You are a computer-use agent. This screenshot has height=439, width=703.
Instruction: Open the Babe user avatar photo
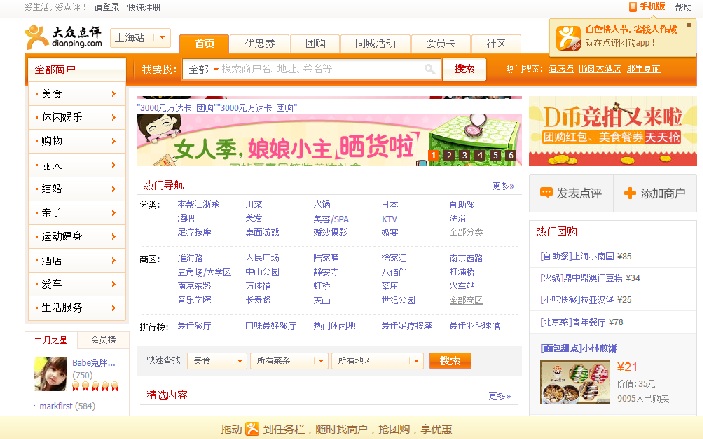51,374
